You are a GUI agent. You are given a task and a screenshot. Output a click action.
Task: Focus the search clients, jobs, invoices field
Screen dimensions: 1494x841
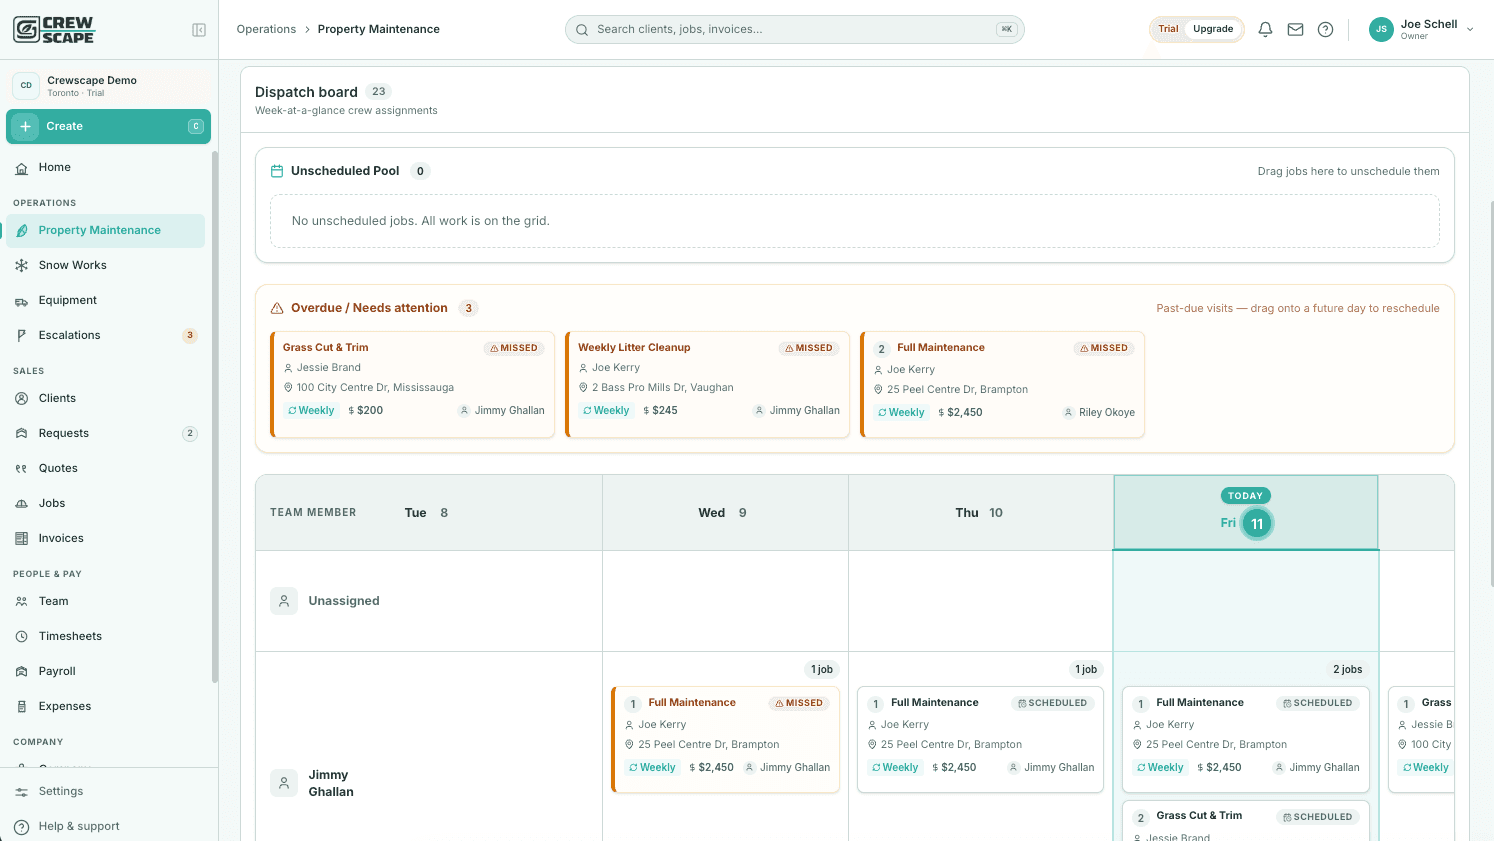795,30
